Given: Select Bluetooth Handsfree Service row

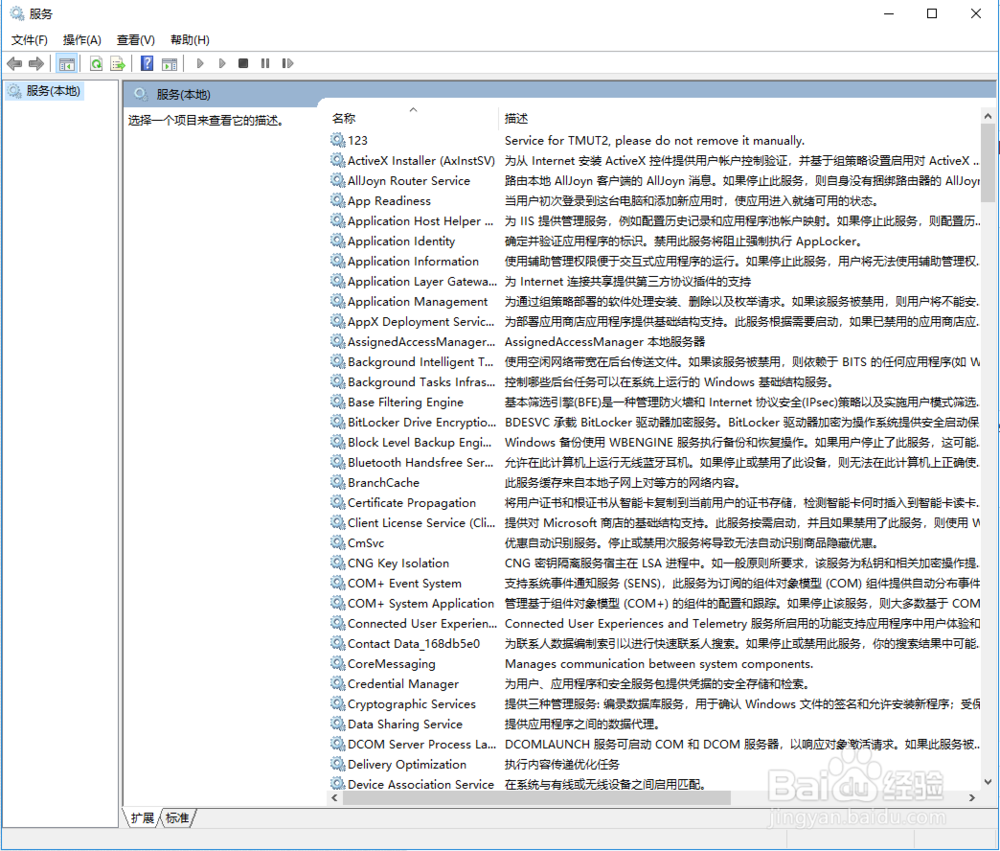Looking at the screenshot, I should click(655, 462).
